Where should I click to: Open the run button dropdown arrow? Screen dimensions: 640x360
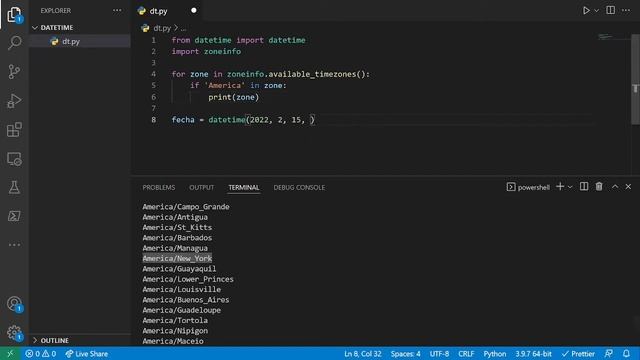[x=596, y=11]
